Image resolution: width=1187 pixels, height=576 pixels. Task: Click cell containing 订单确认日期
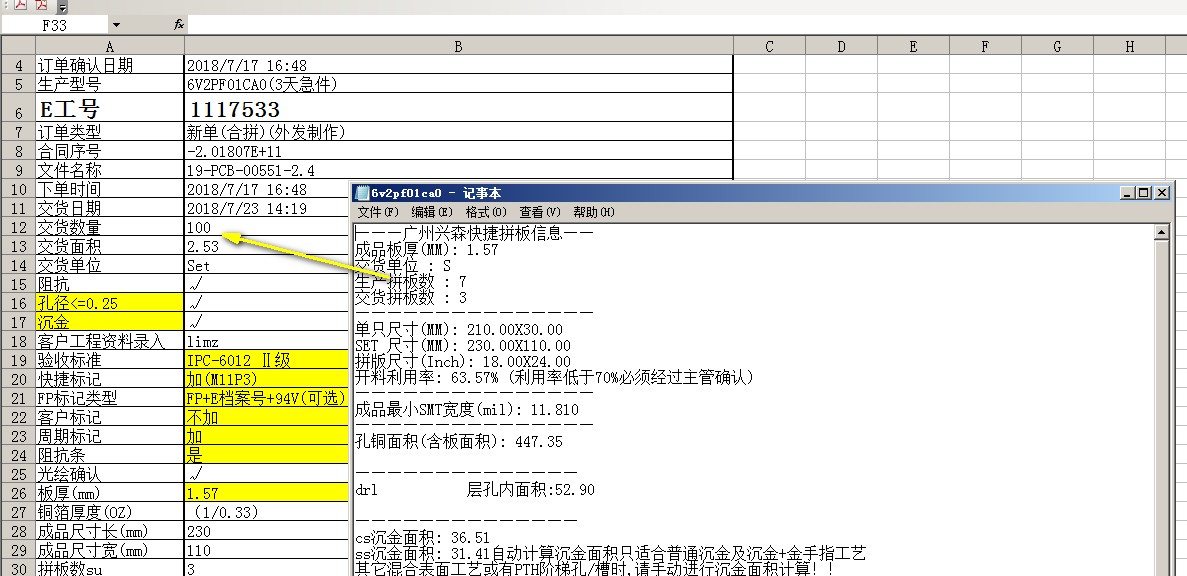(x=109, y=65)
